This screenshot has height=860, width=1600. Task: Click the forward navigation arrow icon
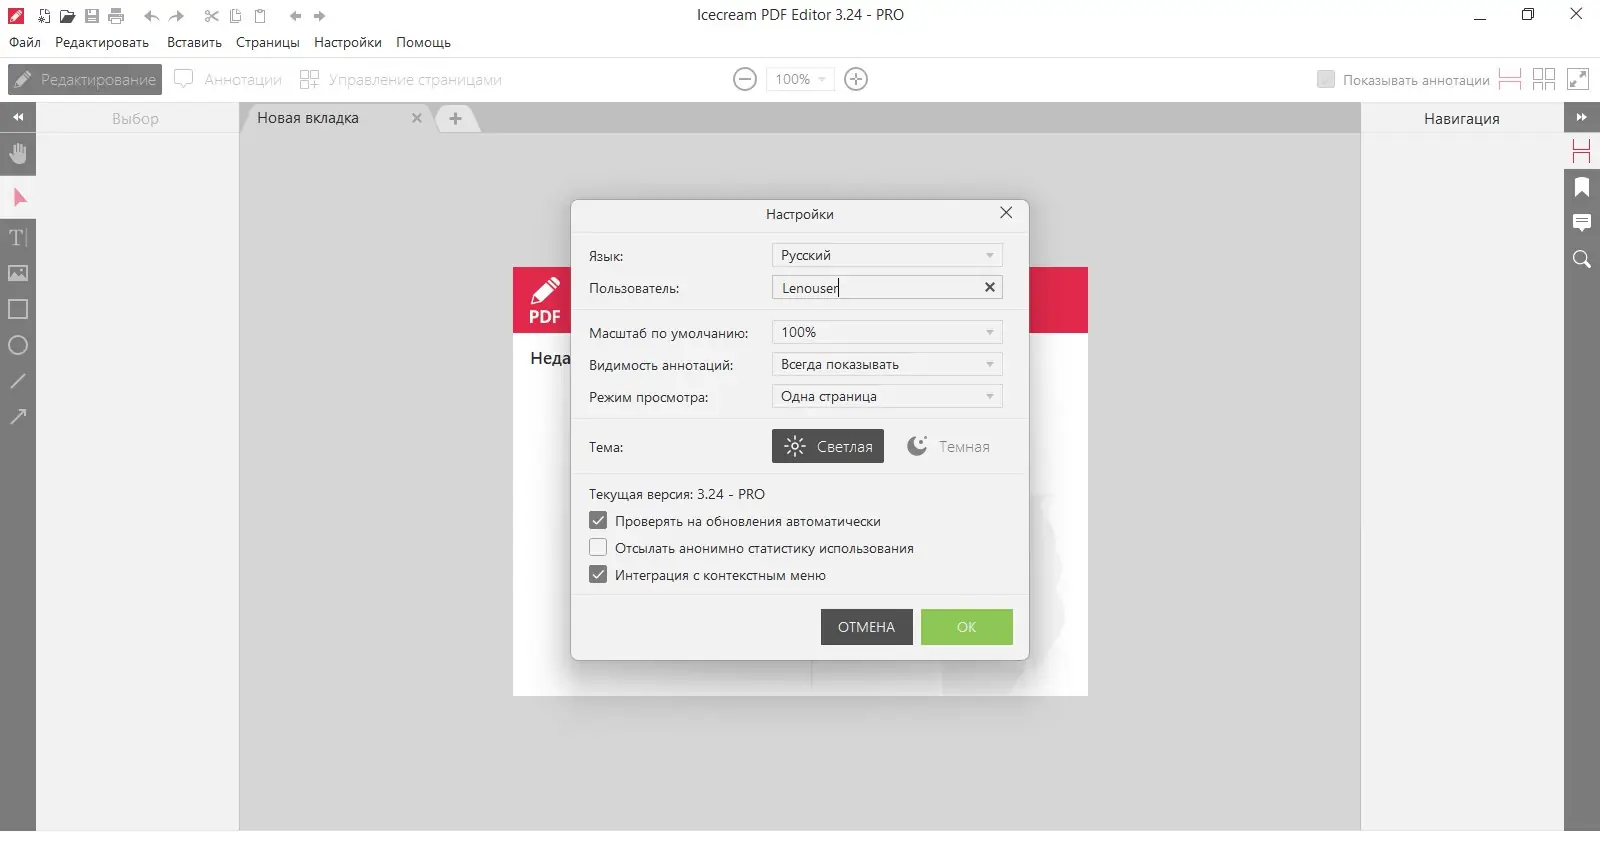point(320,16)
